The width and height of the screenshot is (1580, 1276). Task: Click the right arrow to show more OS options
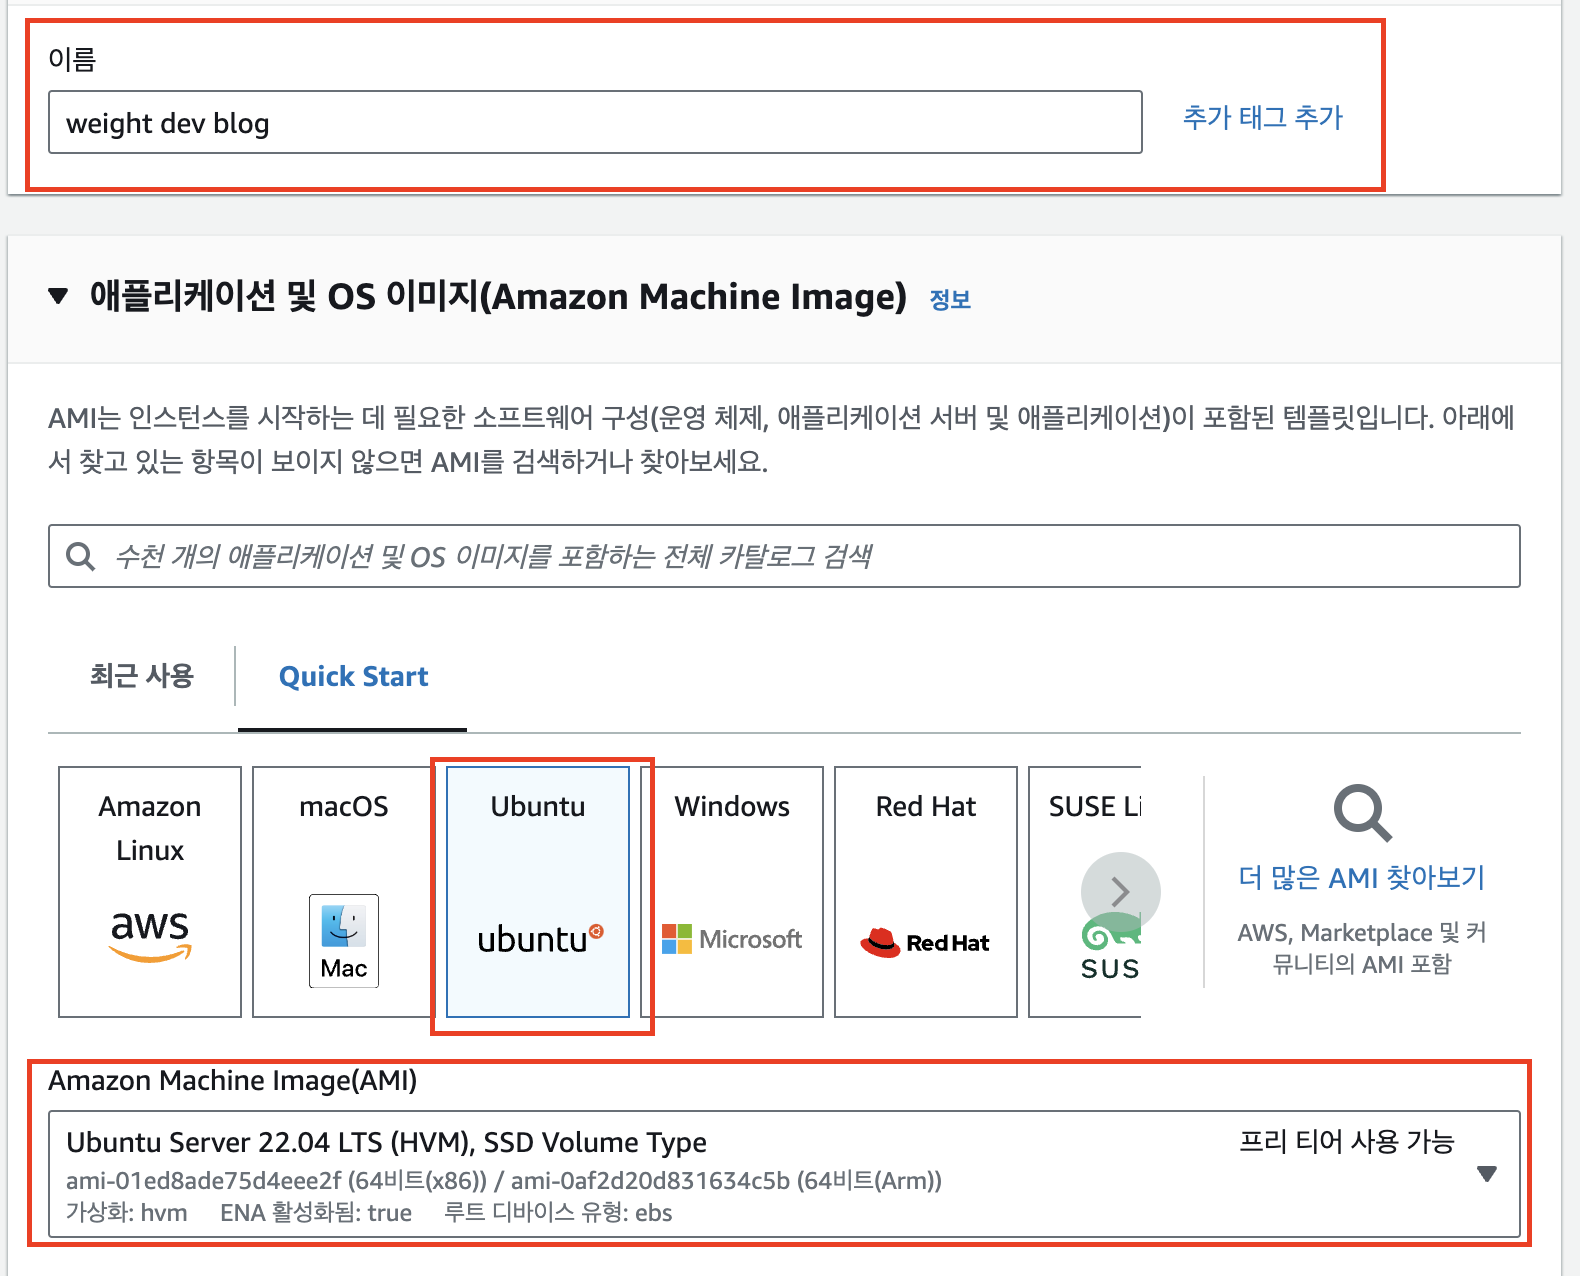(x=1121, y=891)
